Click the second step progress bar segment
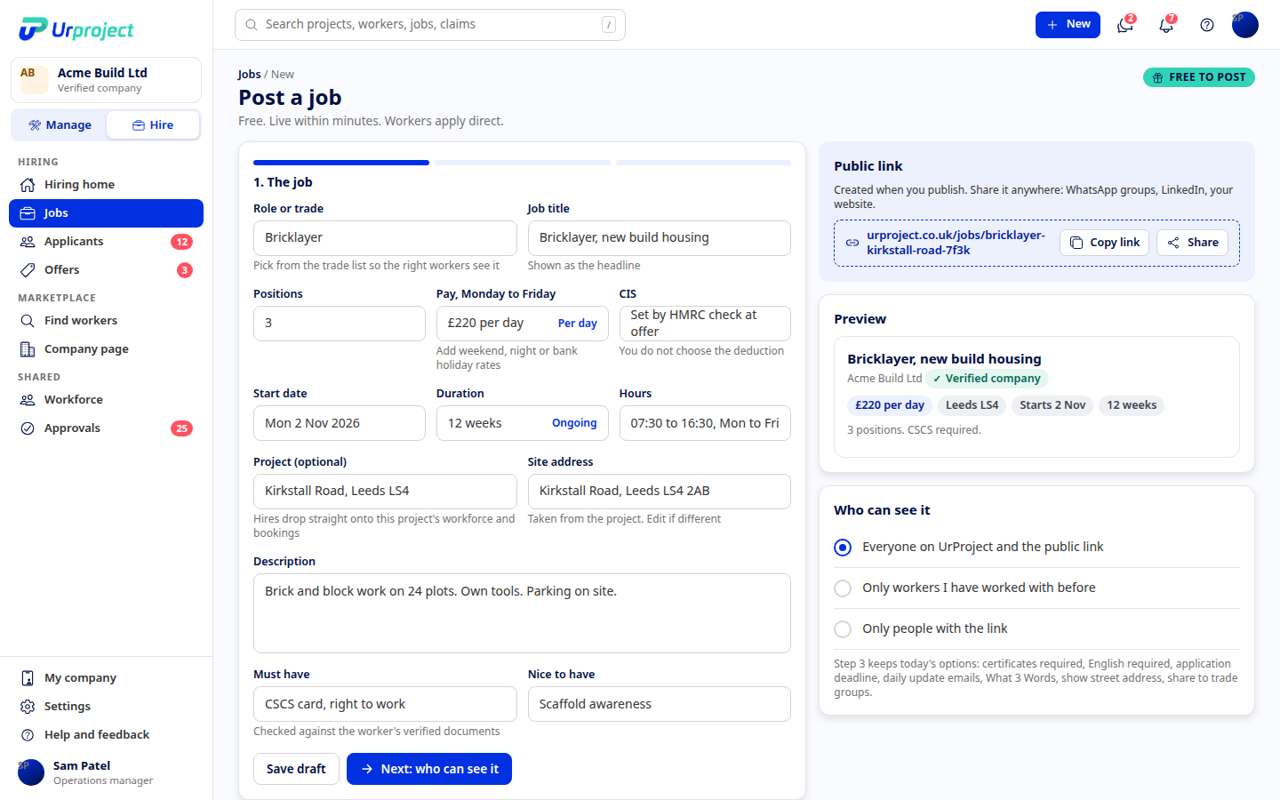Image resolution: width=1280 pixels, height=800 pixels. click(522, 162)
